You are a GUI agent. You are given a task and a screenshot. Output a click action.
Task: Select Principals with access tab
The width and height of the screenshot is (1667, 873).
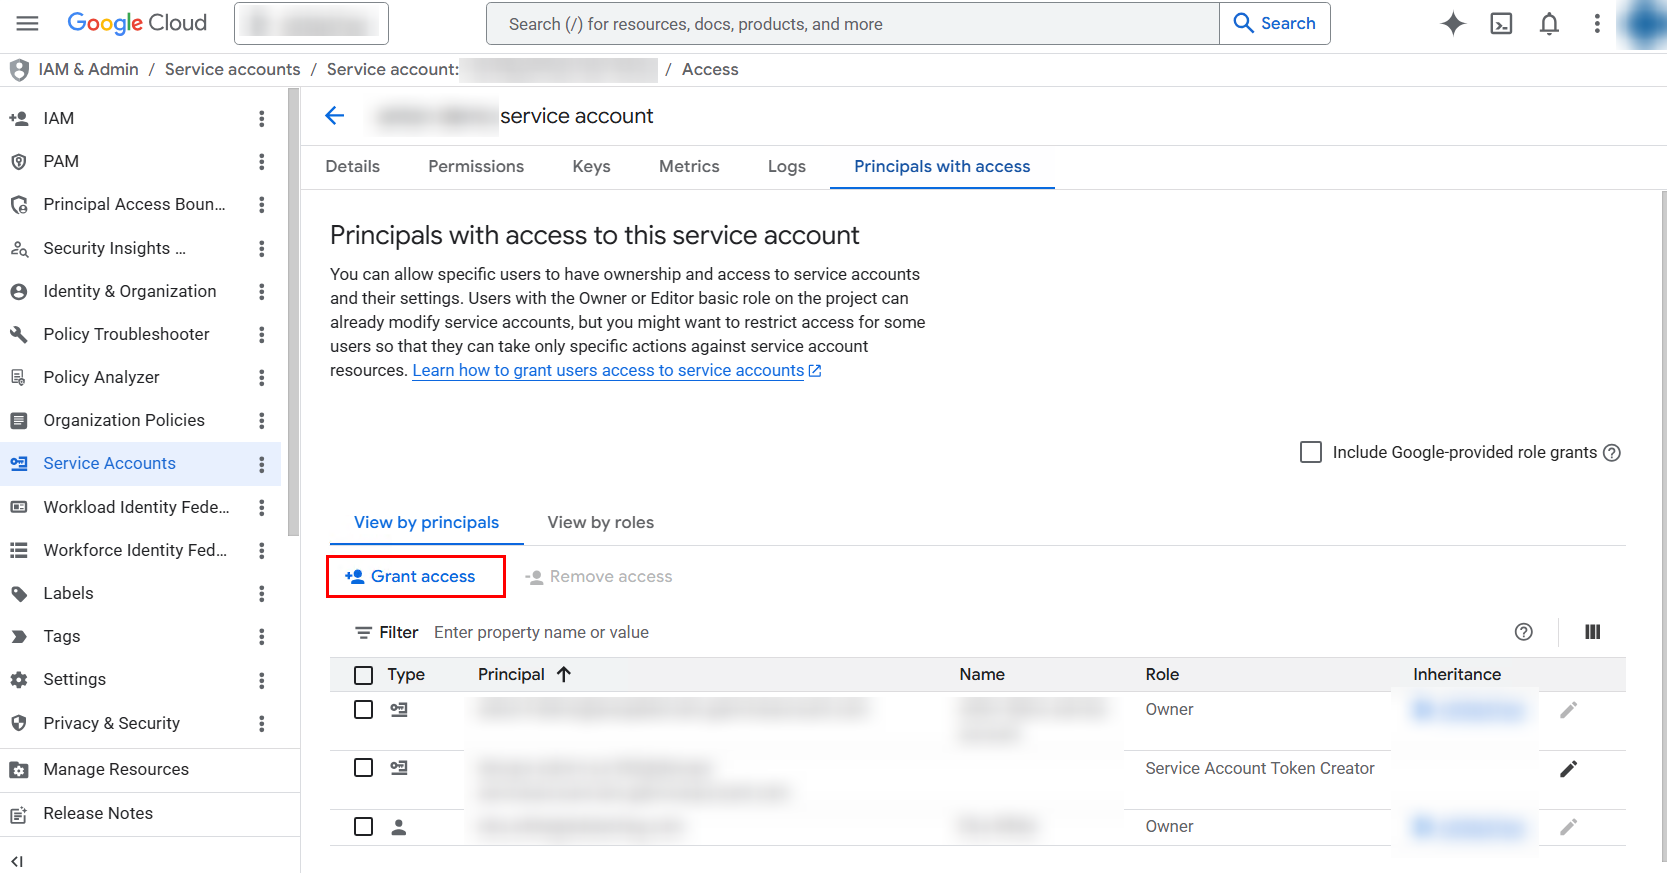coord(942,167)
